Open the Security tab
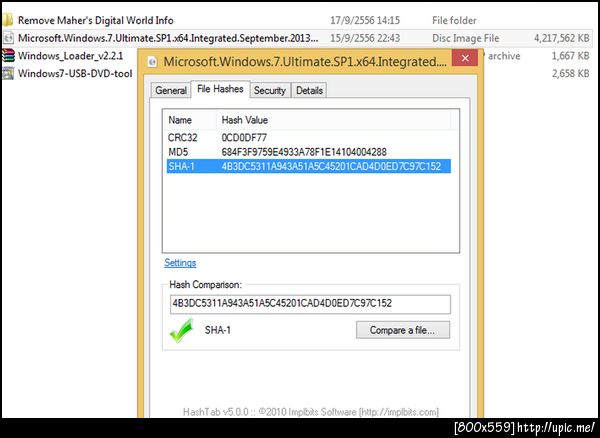Viewport: 600px width, 438px height. pos(270,91)
